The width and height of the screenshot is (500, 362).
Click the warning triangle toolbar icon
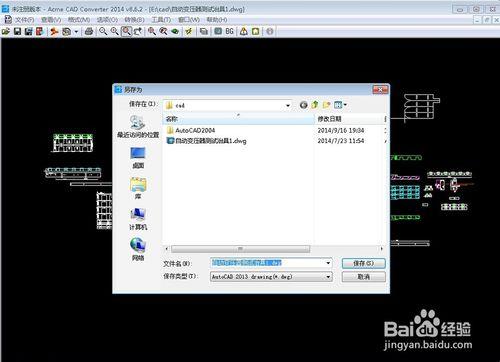point(244,32)
